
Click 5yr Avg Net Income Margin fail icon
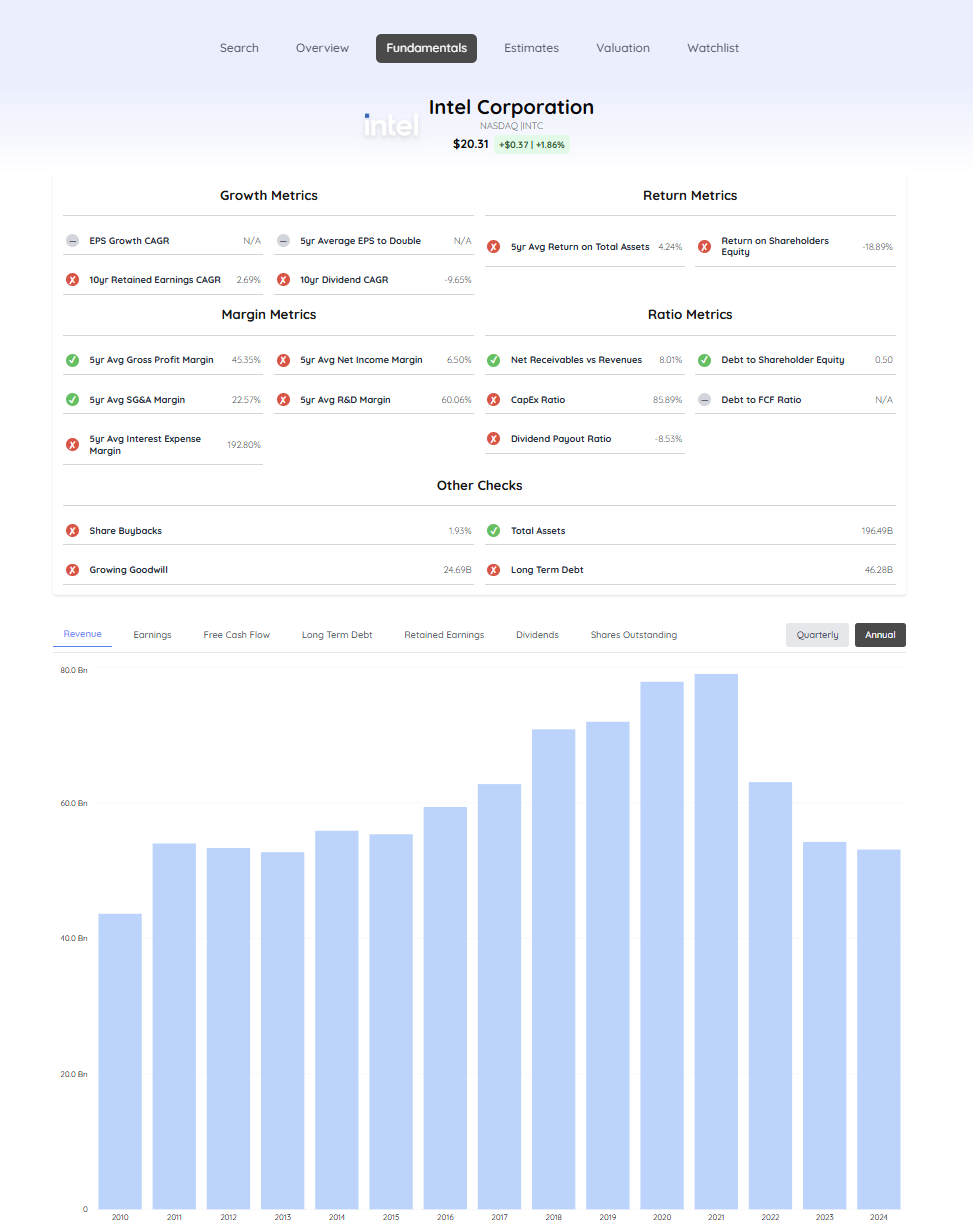coord(283,360)
